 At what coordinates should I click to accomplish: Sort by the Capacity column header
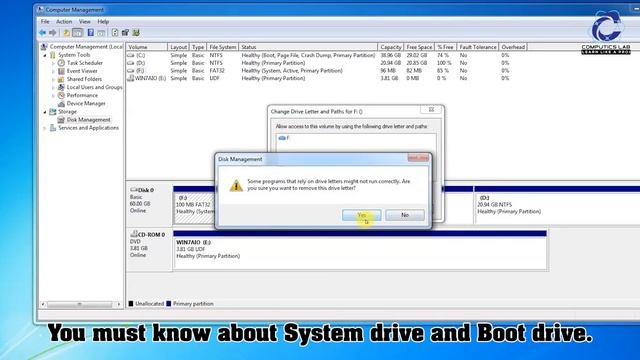pos(391,47)
